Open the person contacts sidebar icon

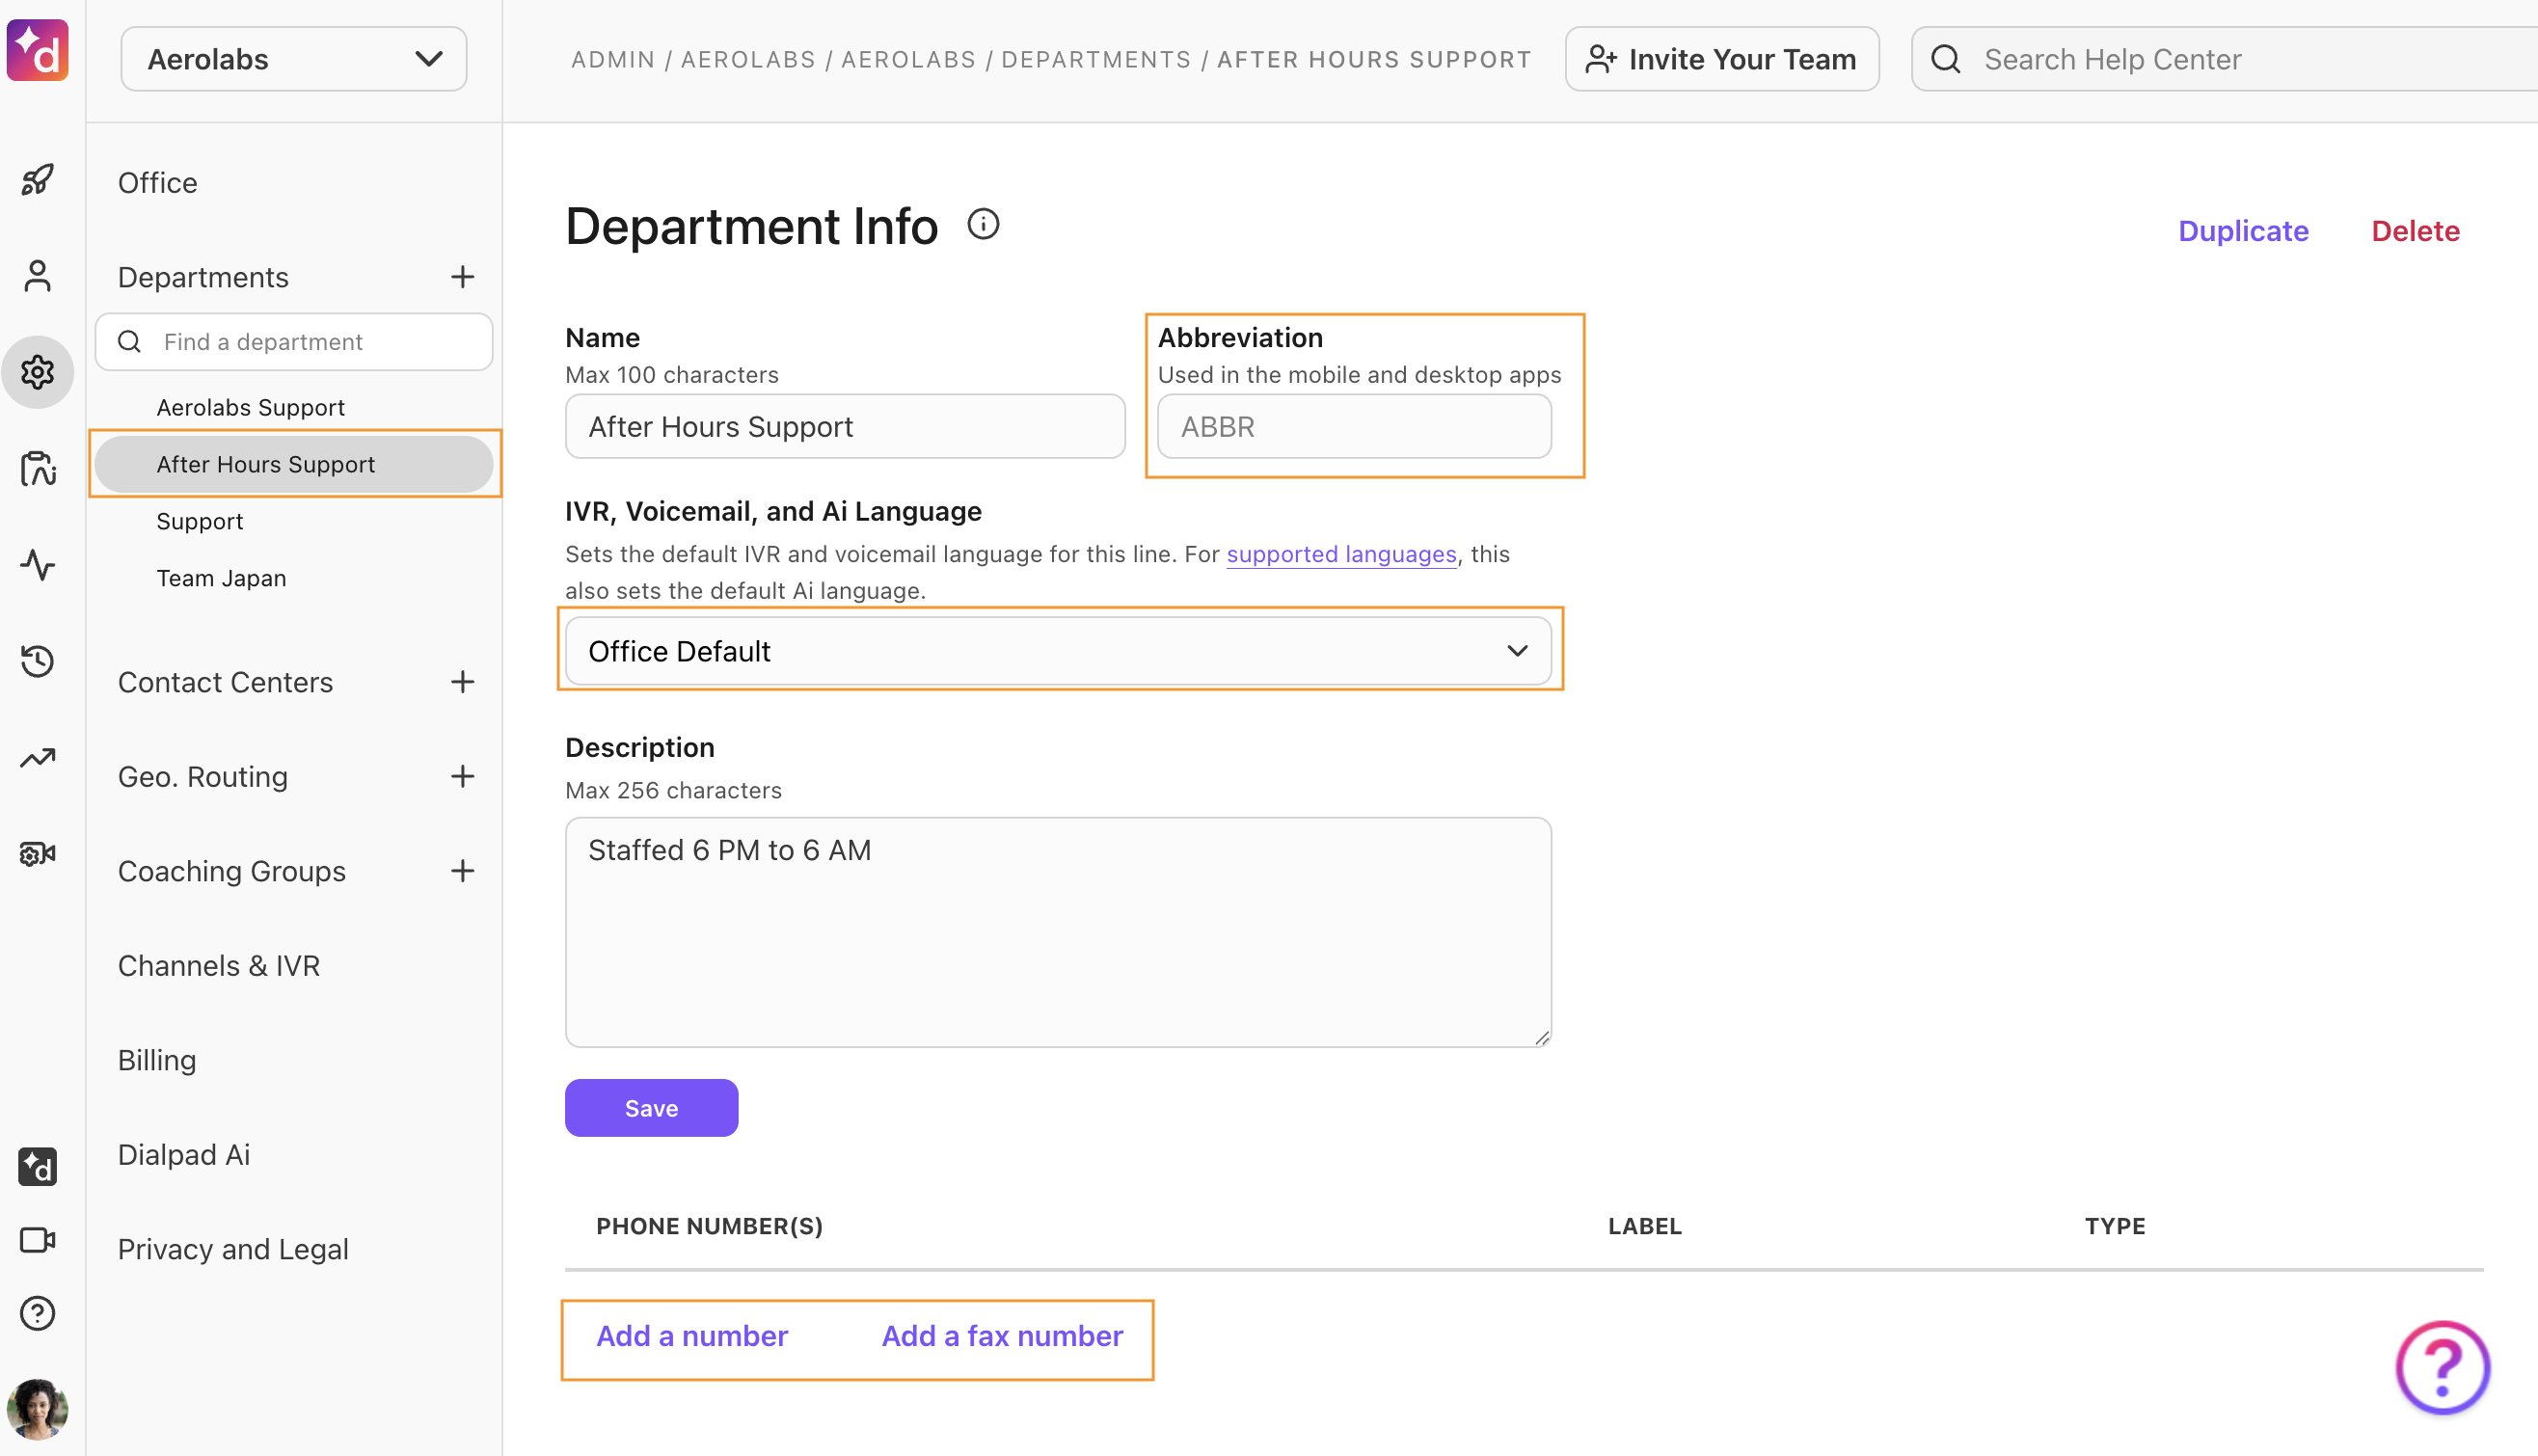click(38, 276)
